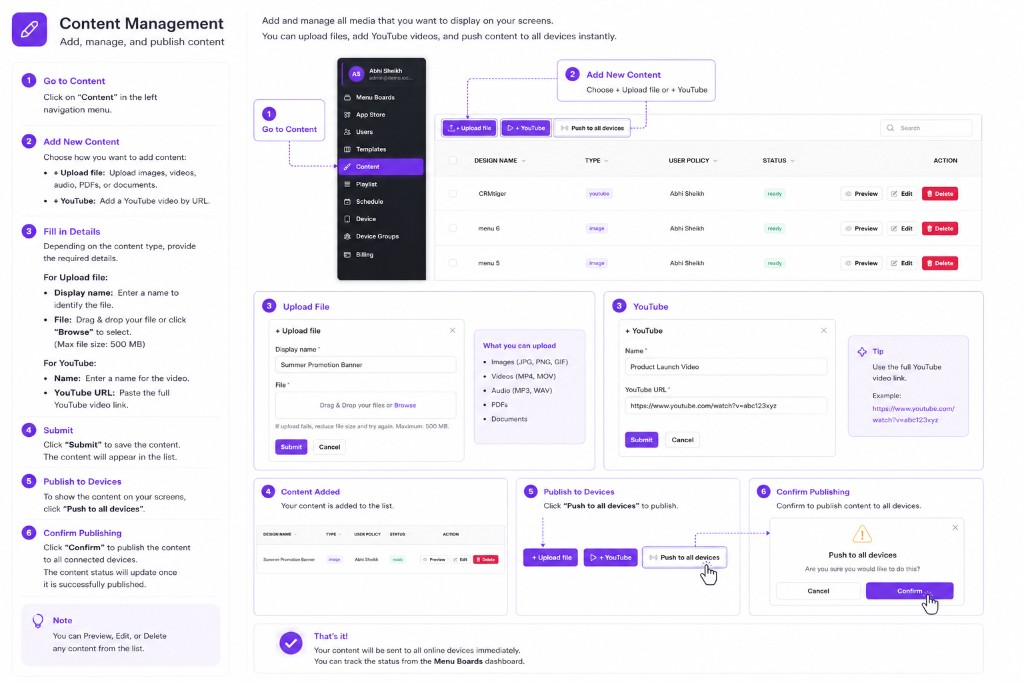Viewport: 1024px width, 682px height.
Task: Open the Playlist sidebar icon
Action: click(x=347, y=184)
